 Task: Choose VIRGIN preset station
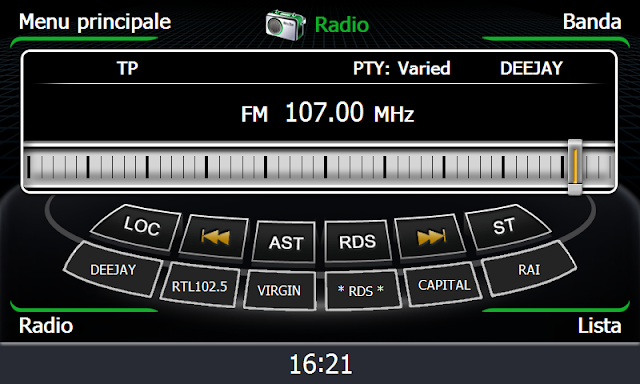tap(280, 290)
